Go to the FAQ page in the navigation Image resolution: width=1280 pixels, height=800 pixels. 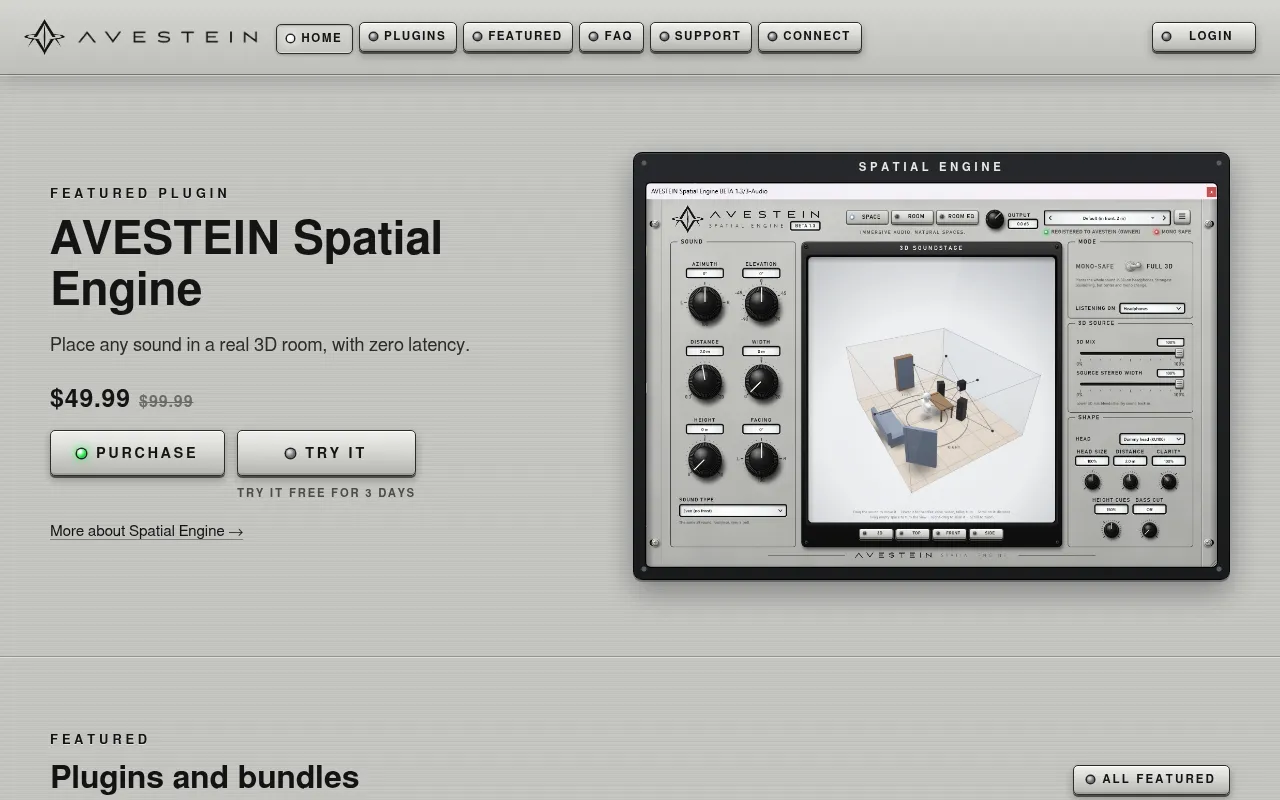click(x=611, y=37)
